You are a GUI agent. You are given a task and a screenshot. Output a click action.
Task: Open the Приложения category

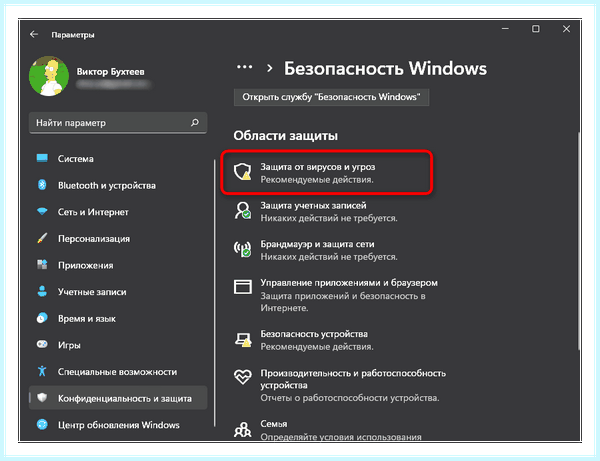coord(118,265)
